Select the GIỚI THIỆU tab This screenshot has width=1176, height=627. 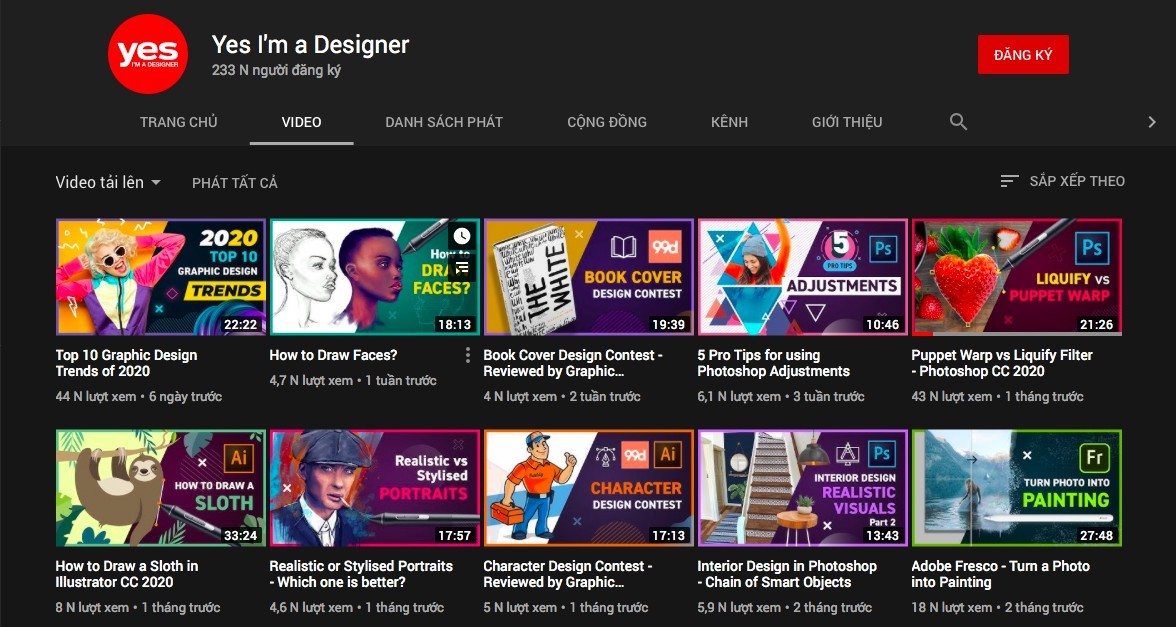[x=847, y=122]
